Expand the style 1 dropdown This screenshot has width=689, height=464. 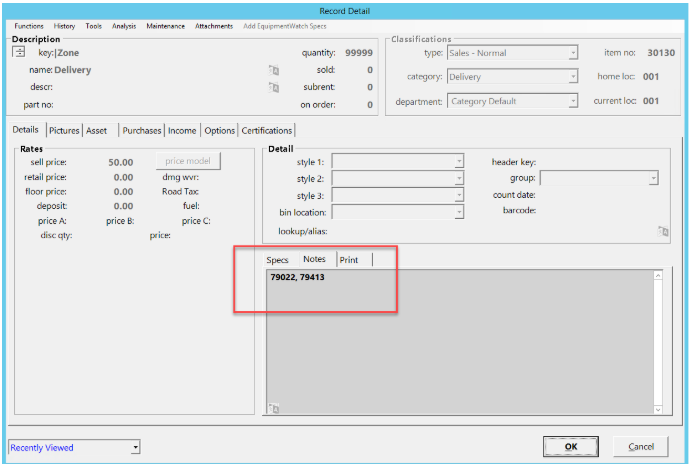click(458, 161)
